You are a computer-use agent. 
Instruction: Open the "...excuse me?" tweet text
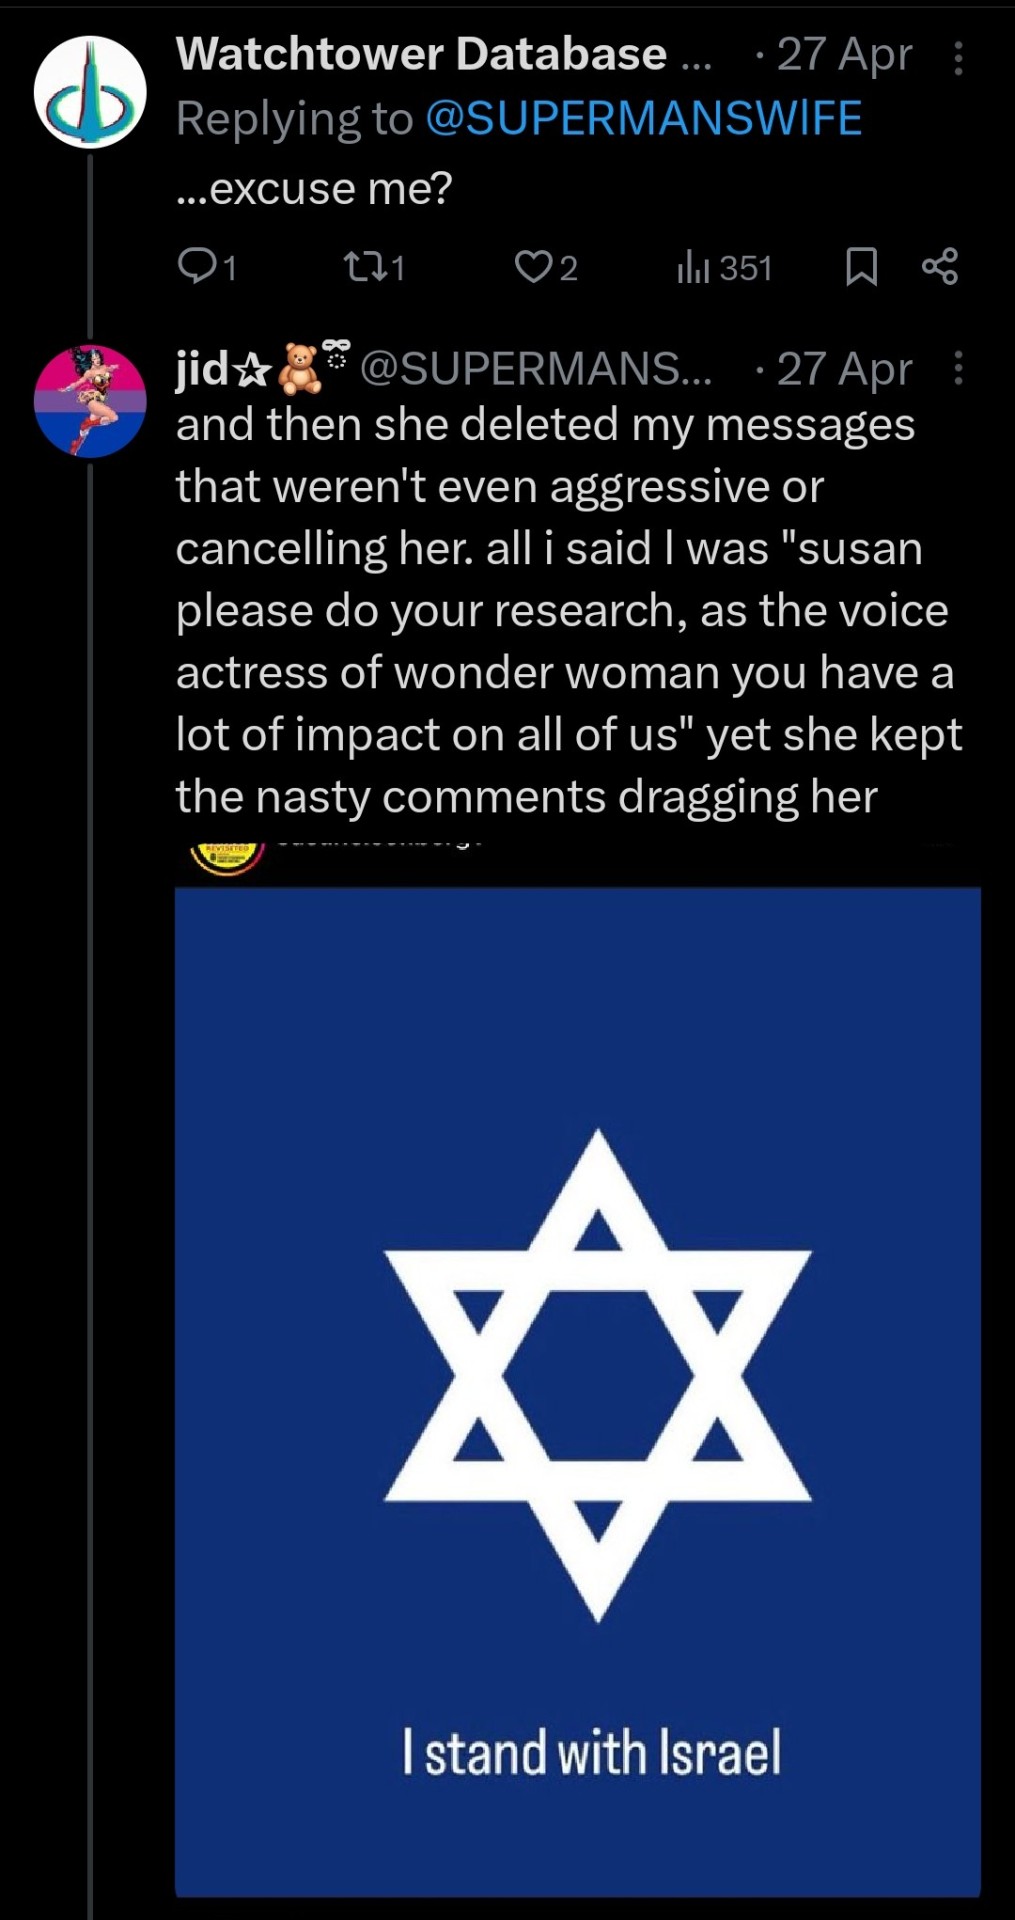pos(314,188)
